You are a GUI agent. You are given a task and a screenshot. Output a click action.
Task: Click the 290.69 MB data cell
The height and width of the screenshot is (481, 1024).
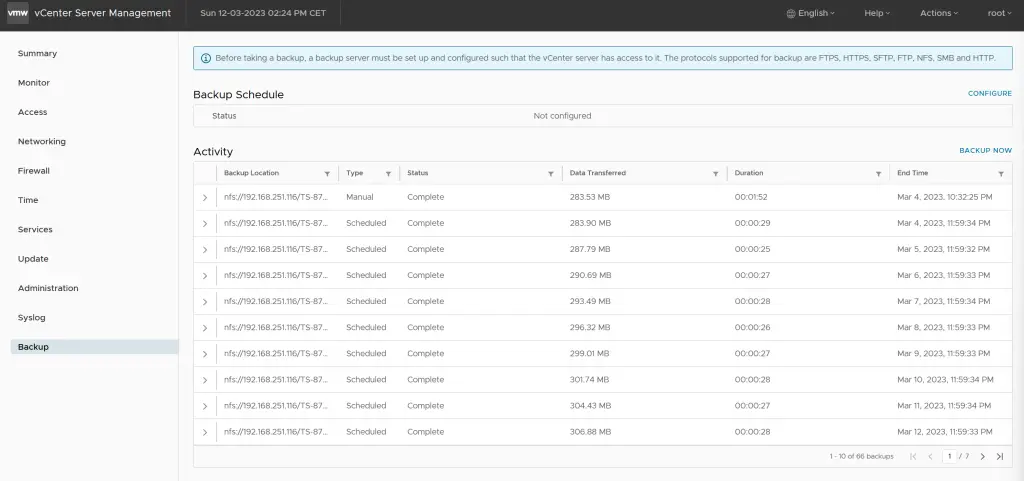point(590,275)
